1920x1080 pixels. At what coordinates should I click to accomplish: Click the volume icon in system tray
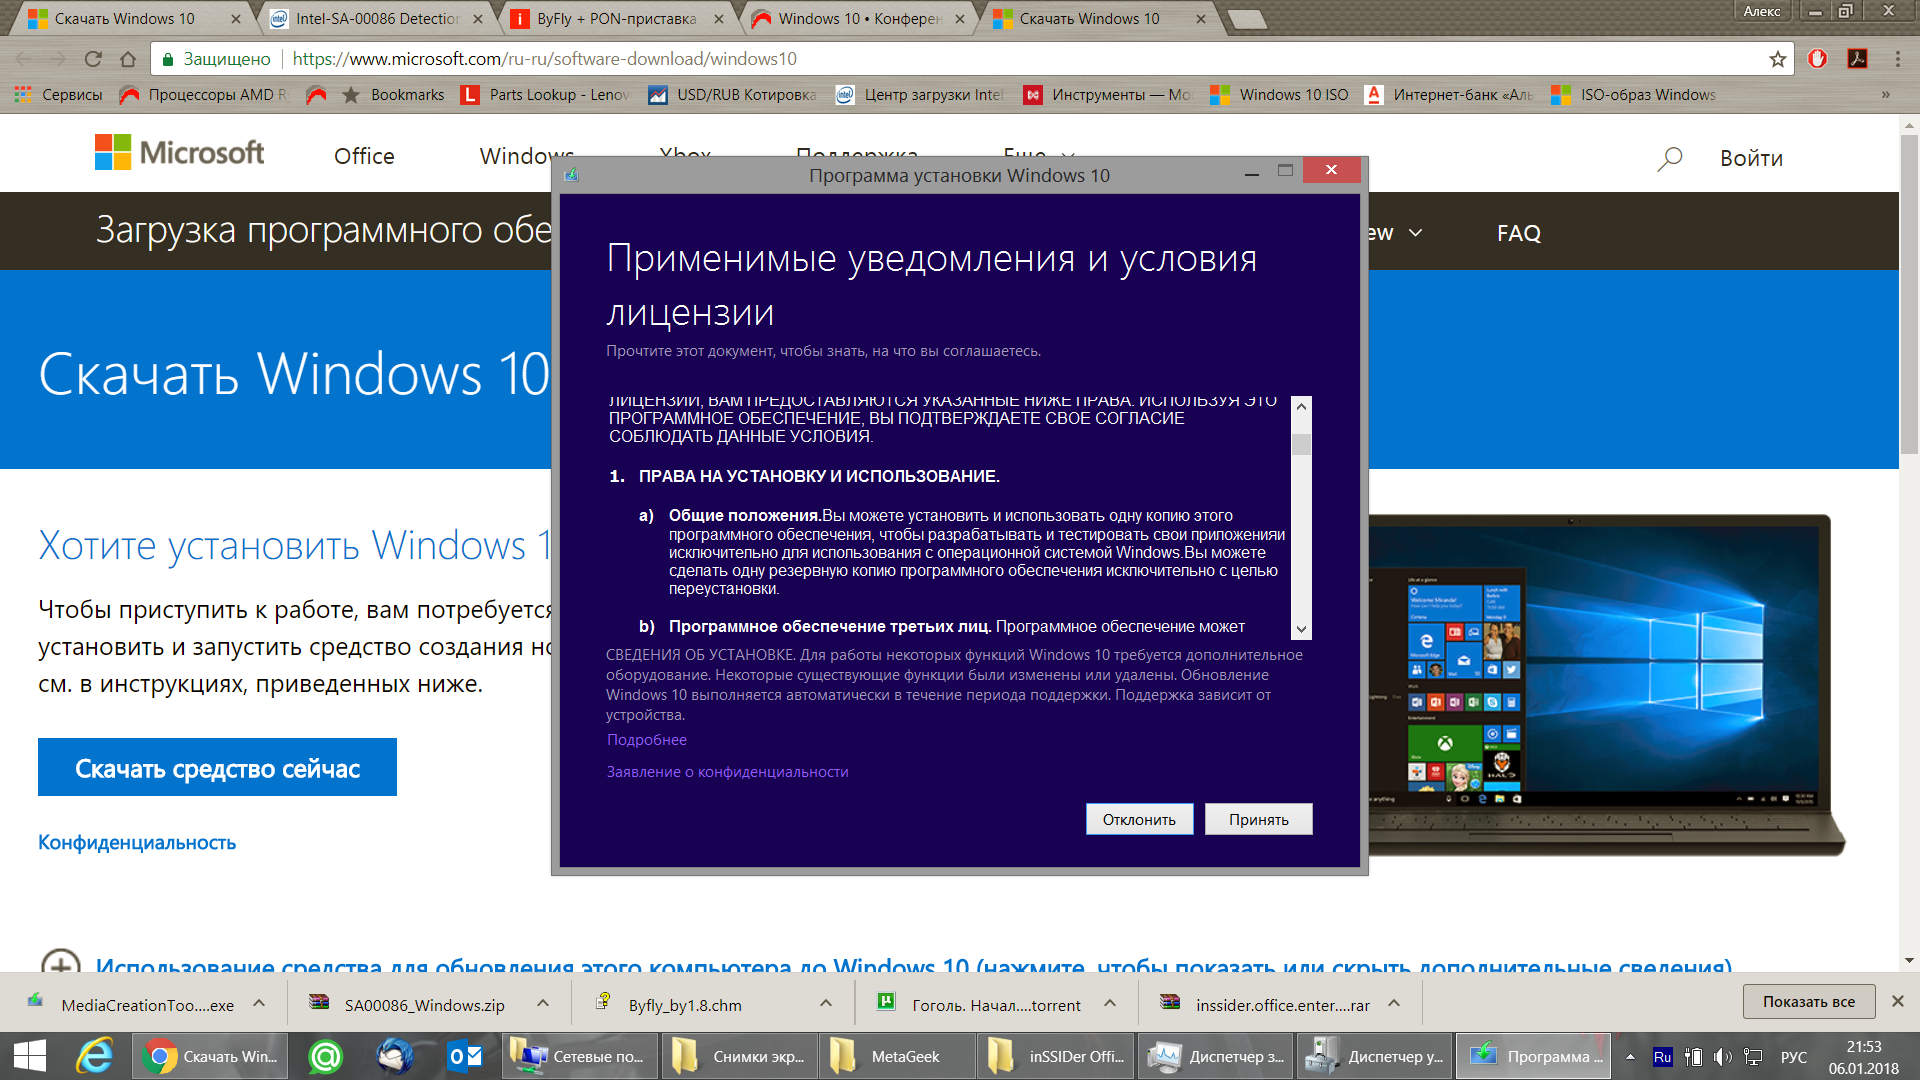point(1722,1057)
